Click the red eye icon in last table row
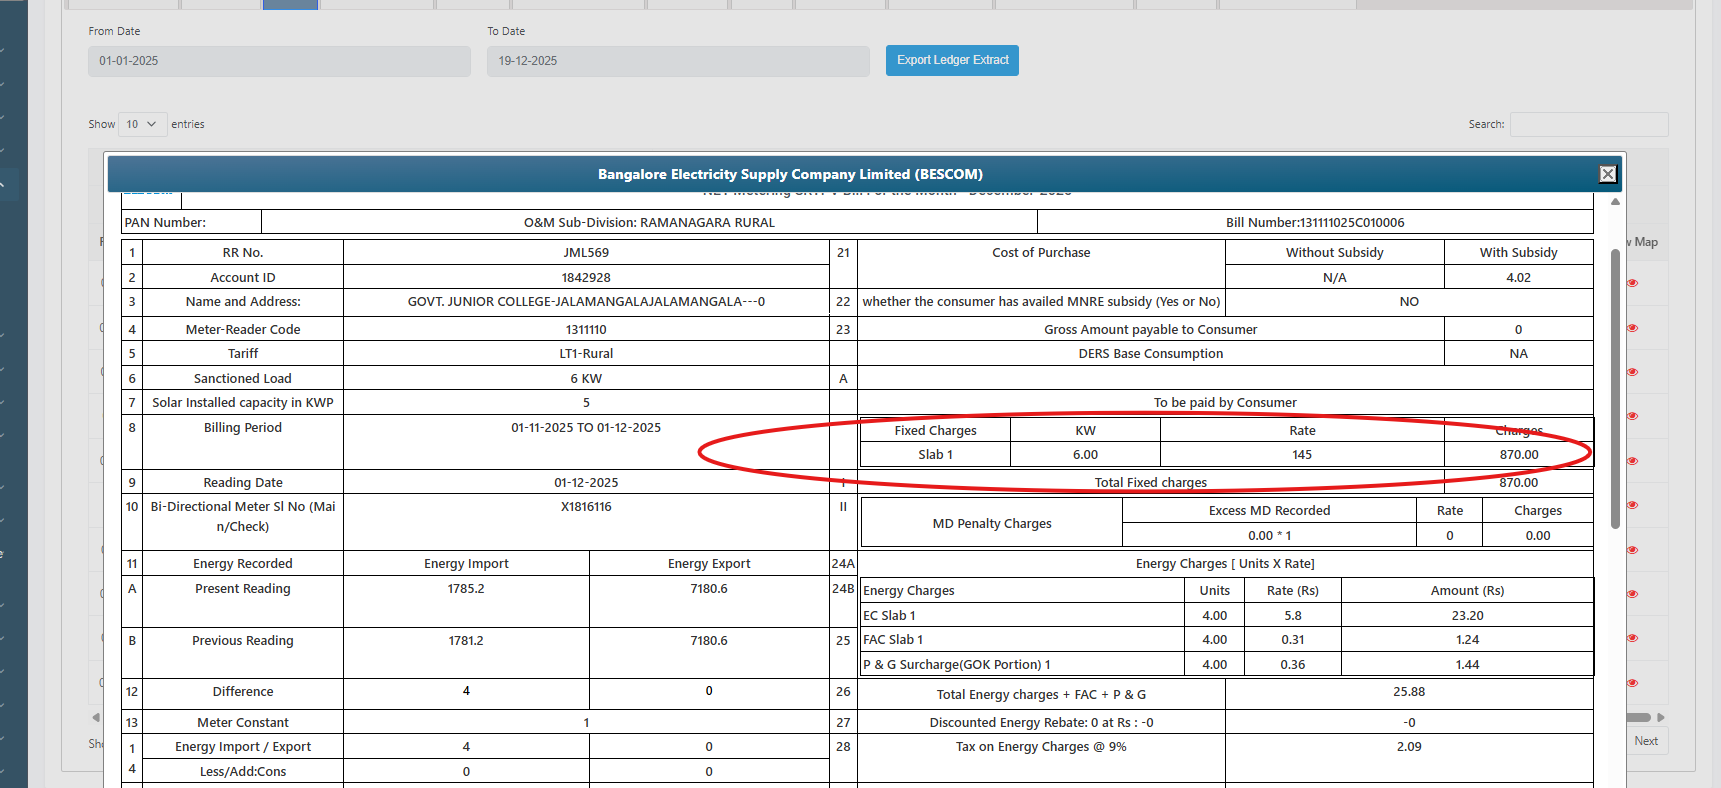 click(1632, 683)
